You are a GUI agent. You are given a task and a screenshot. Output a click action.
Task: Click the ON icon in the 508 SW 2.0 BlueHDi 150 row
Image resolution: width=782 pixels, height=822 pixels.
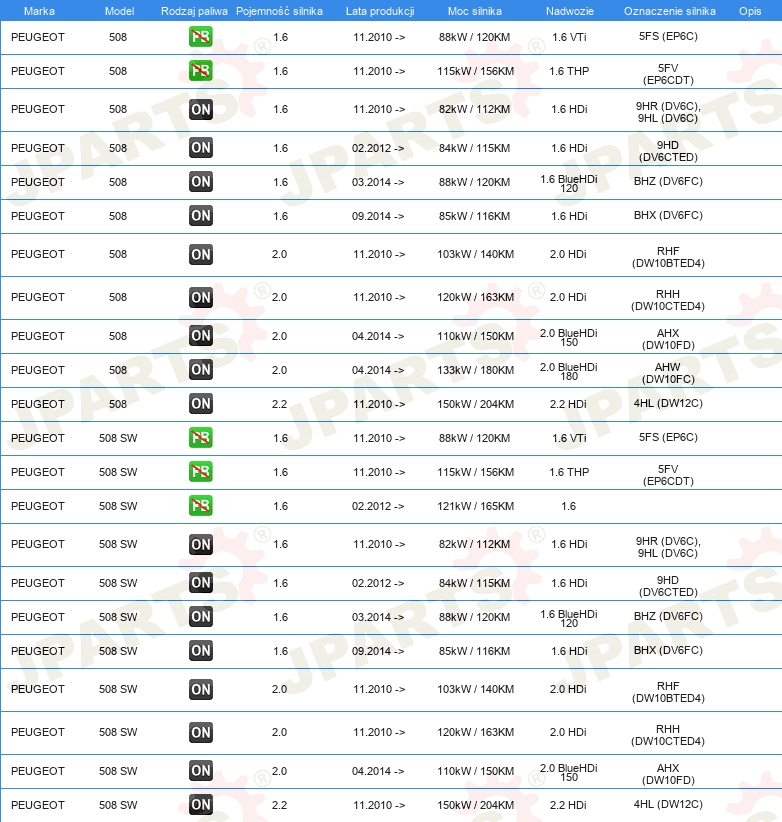[x=201, y=771]
